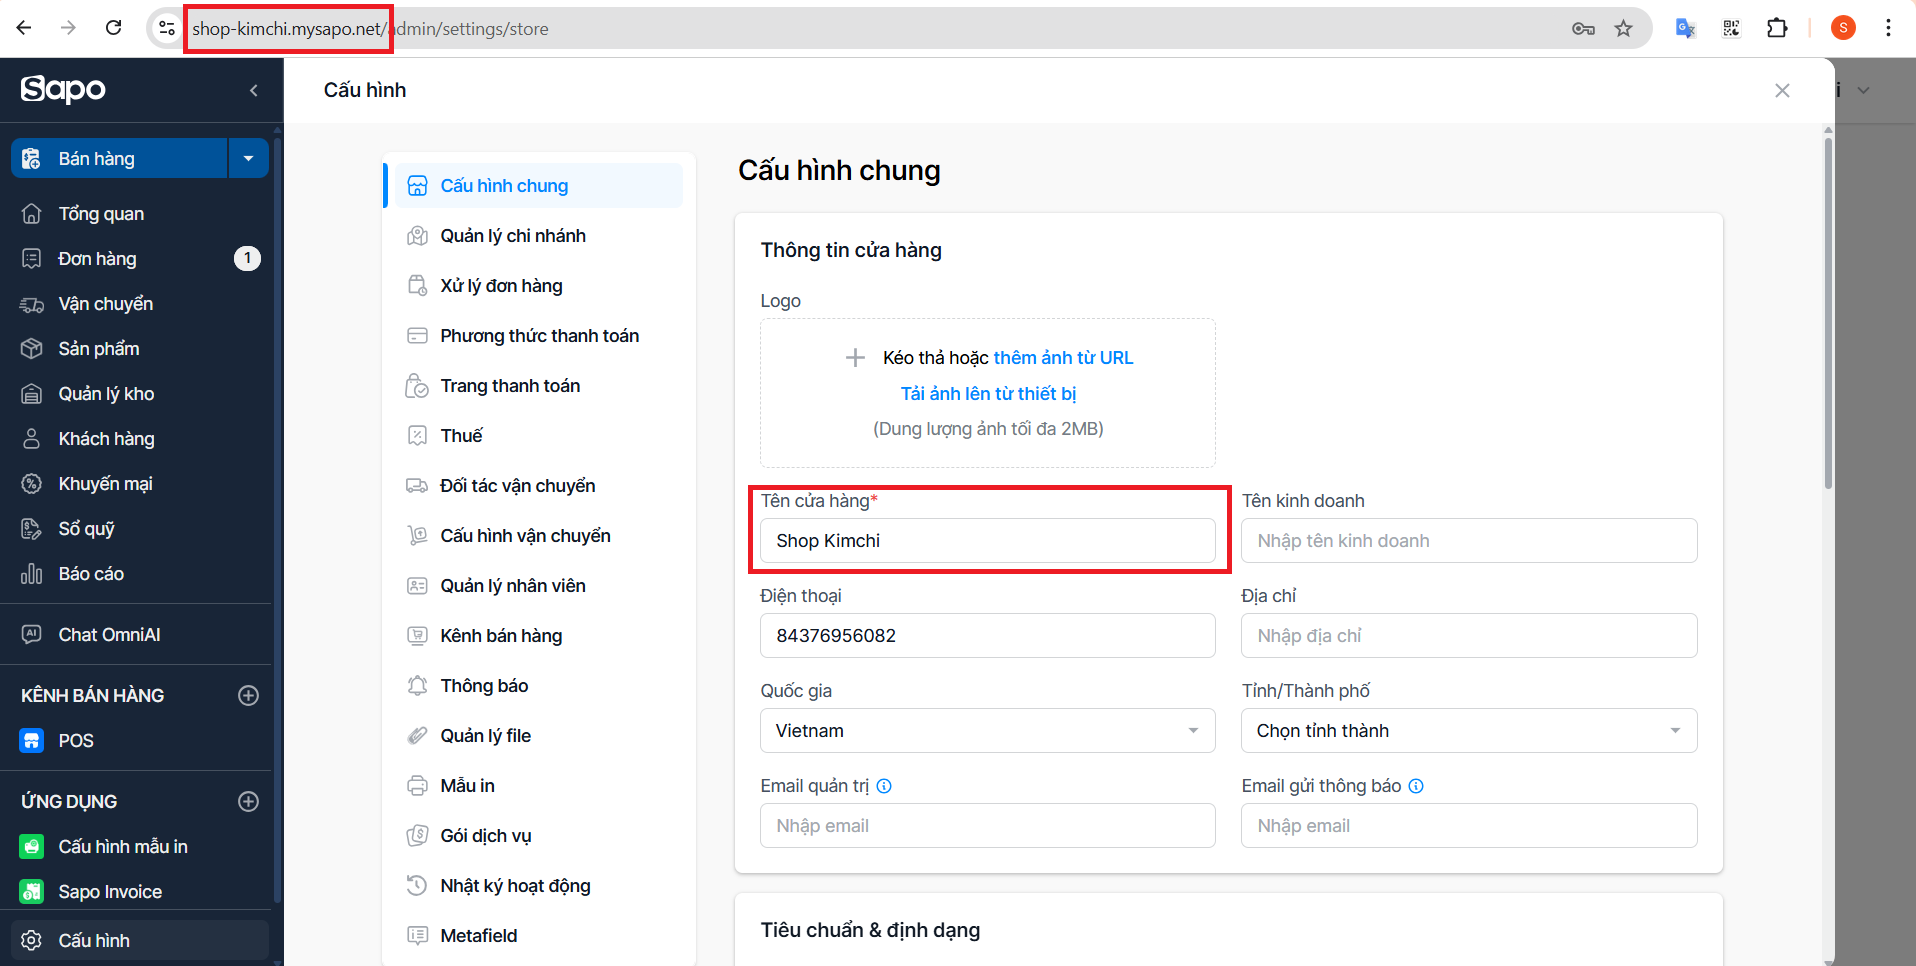Reload the page in the browser
This screenshot has width=1916, height=966.
114,28
